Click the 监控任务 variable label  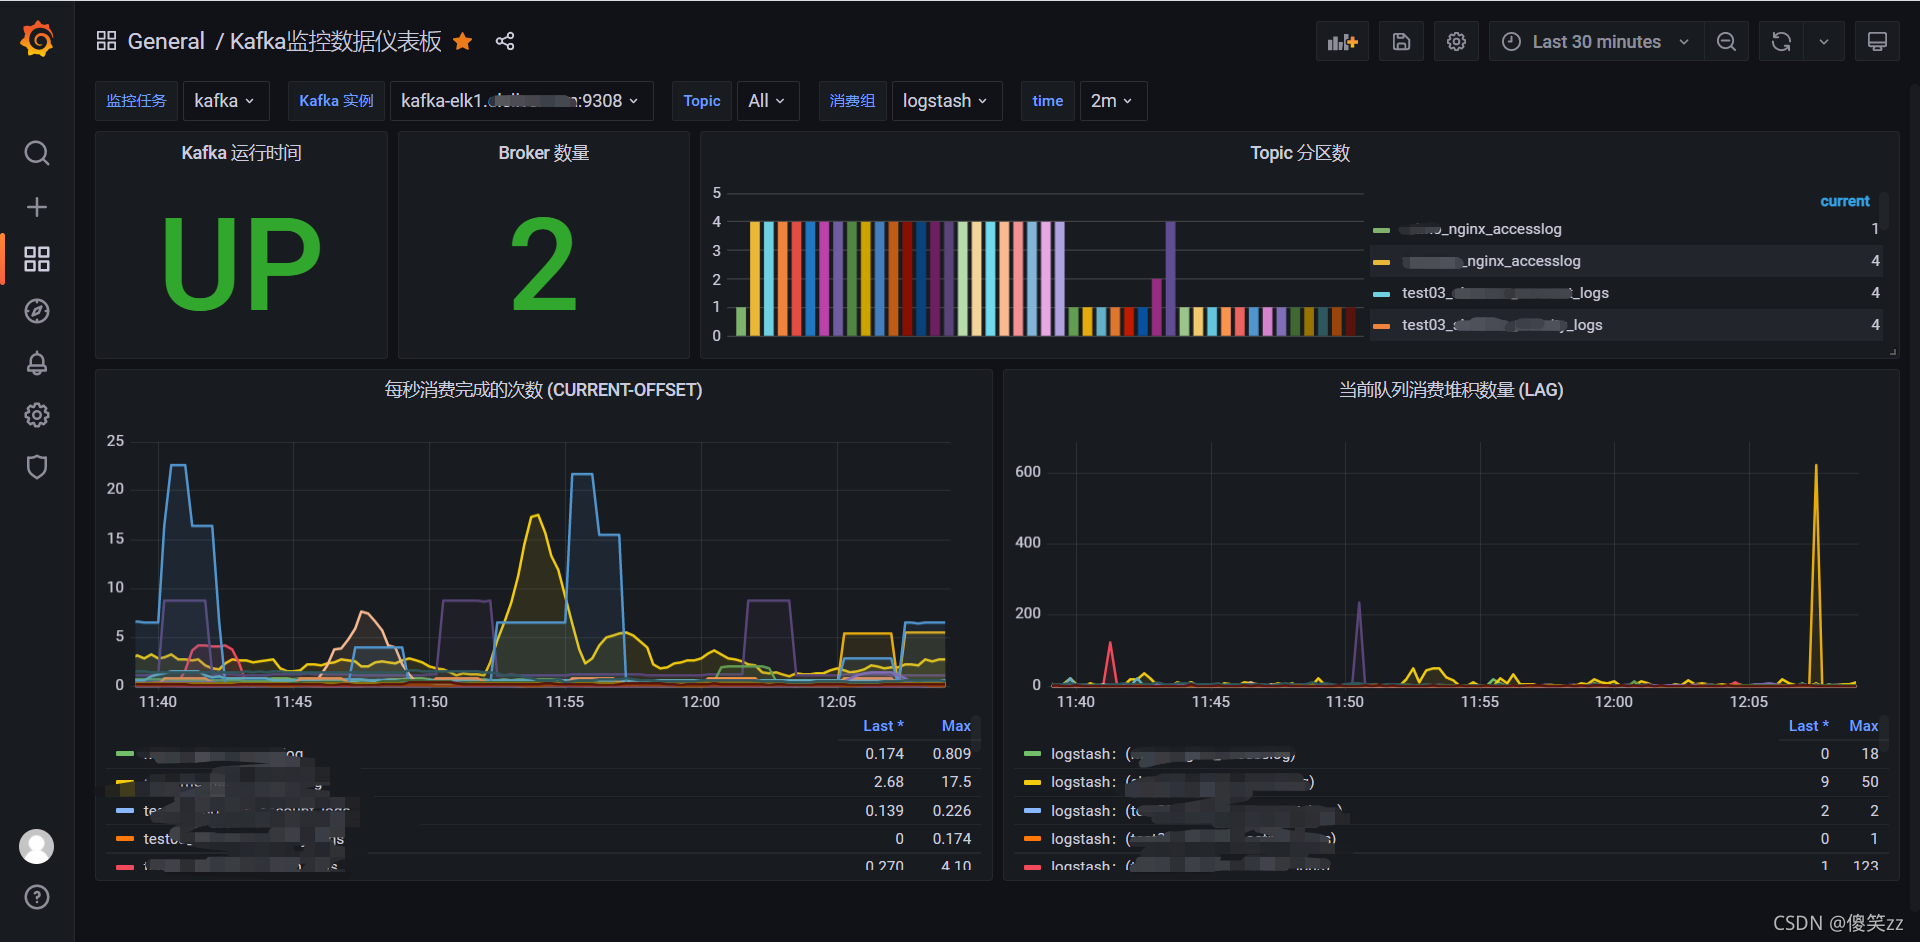tap(136, 101)
